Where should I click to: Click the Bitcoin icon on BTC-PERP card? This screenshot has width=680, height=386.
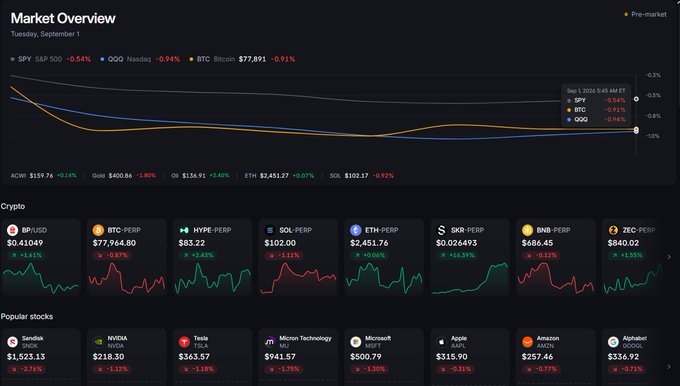(98, 230)
